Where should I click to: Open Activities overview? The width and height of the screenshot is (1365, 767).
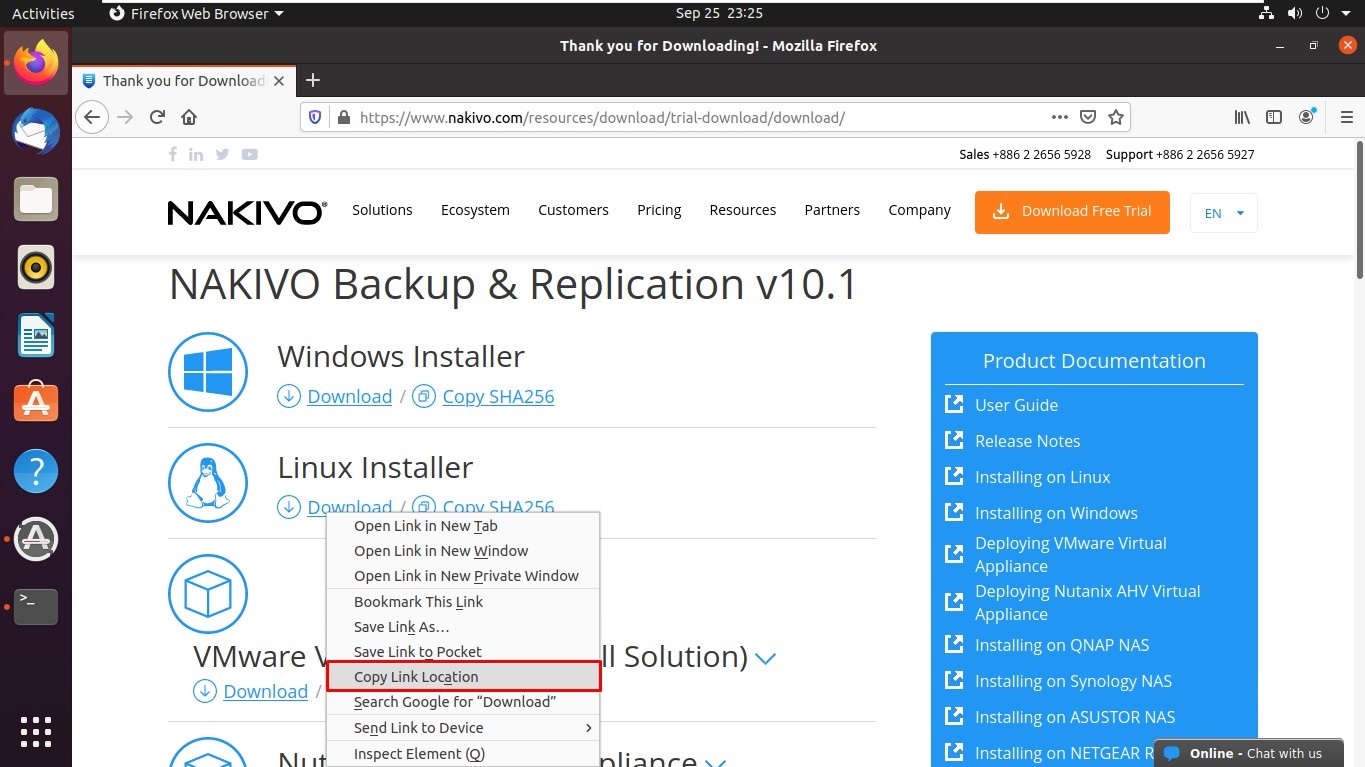(43, 13)
